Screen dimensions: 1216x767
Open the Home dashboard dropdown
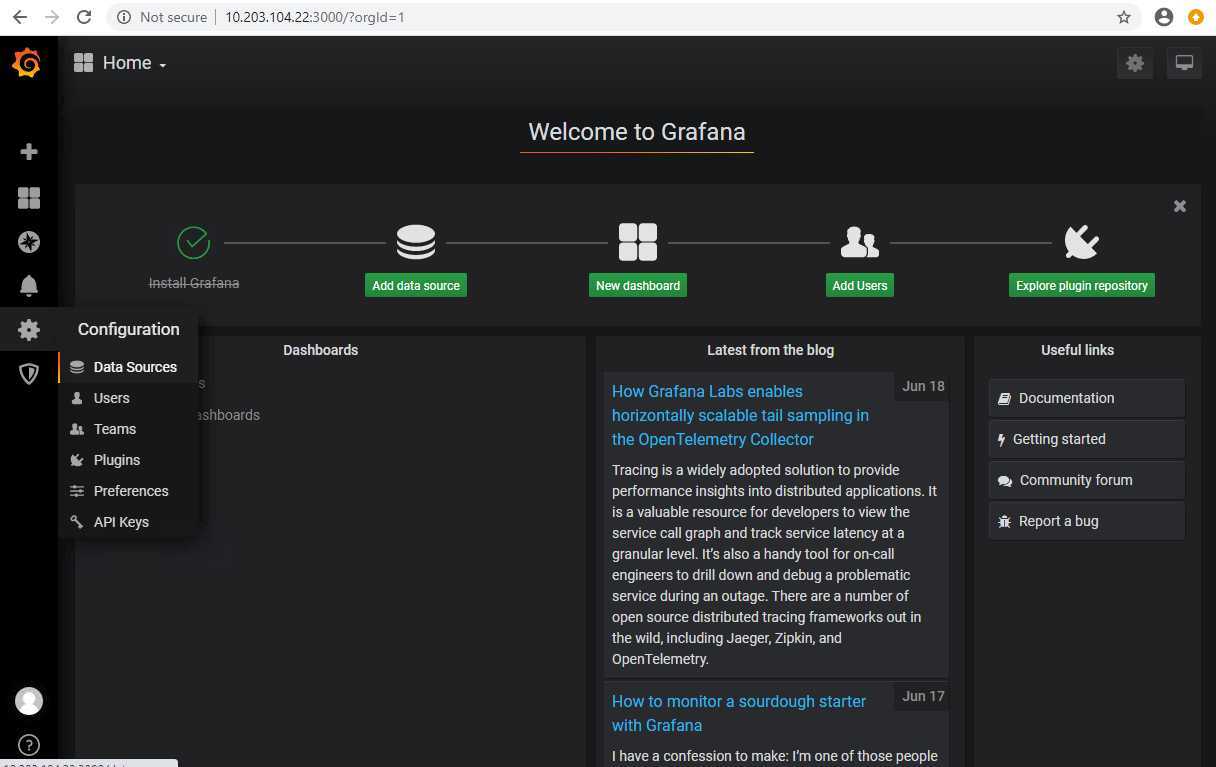tap(120, 63)
